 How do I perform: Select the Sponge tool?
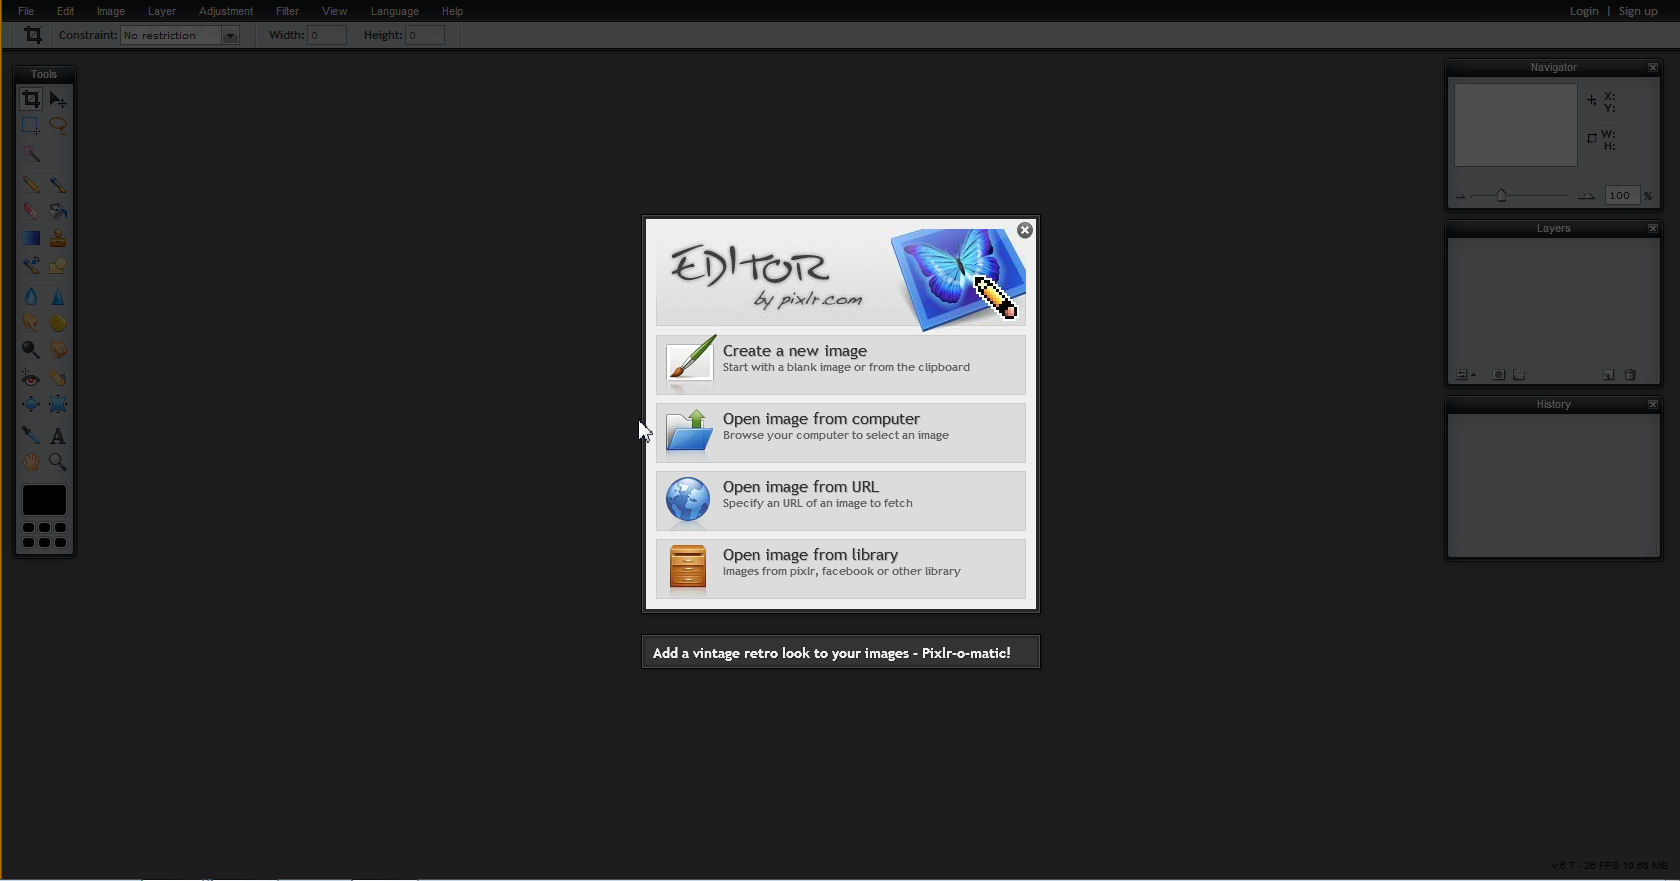(x=58, y=323)
